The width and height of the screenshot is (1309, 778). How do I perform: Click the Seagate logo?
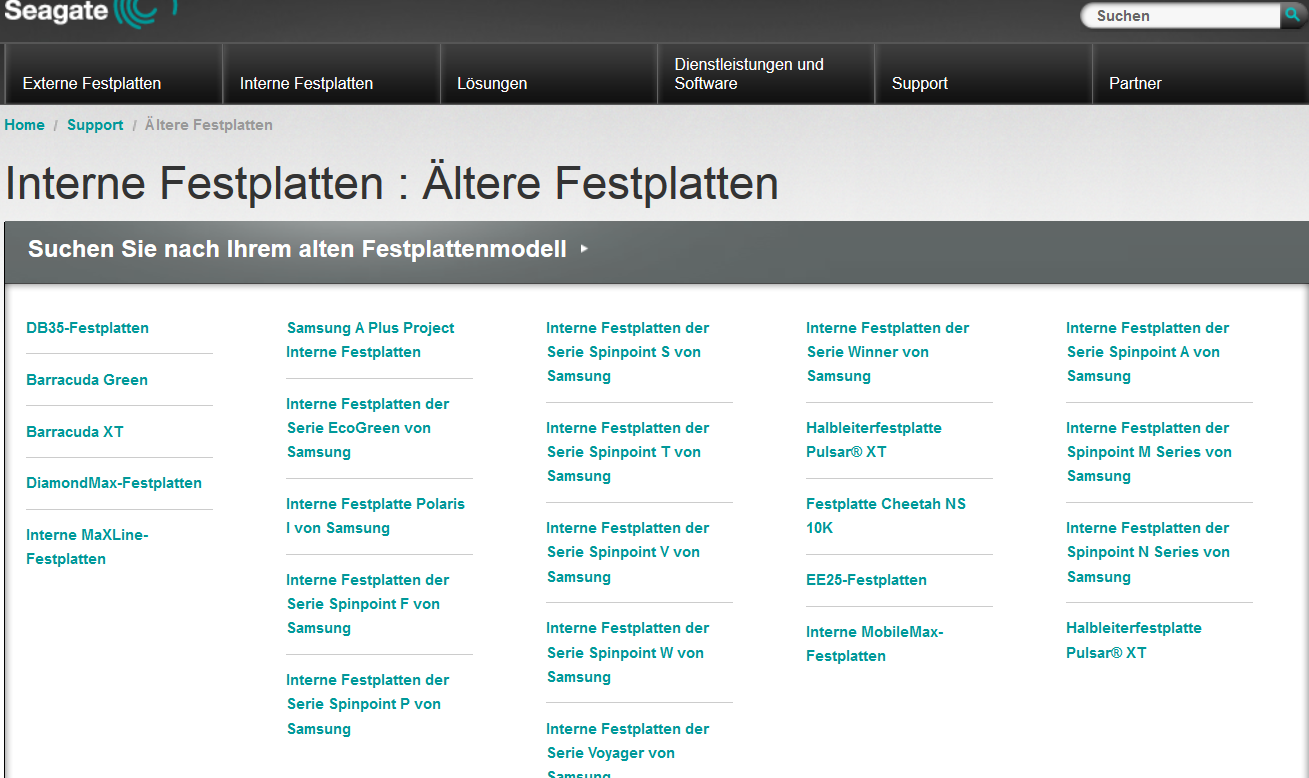(90, 14)
